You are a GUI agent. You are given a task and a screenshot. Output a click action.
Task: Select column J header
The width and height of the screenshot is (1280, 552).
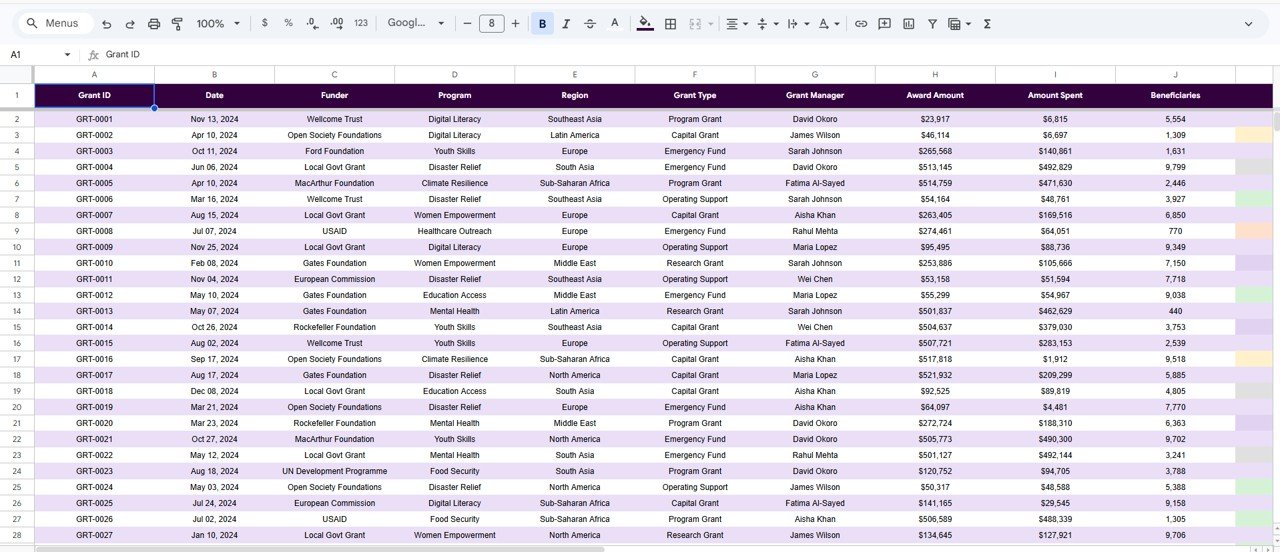coord(1175,75)
